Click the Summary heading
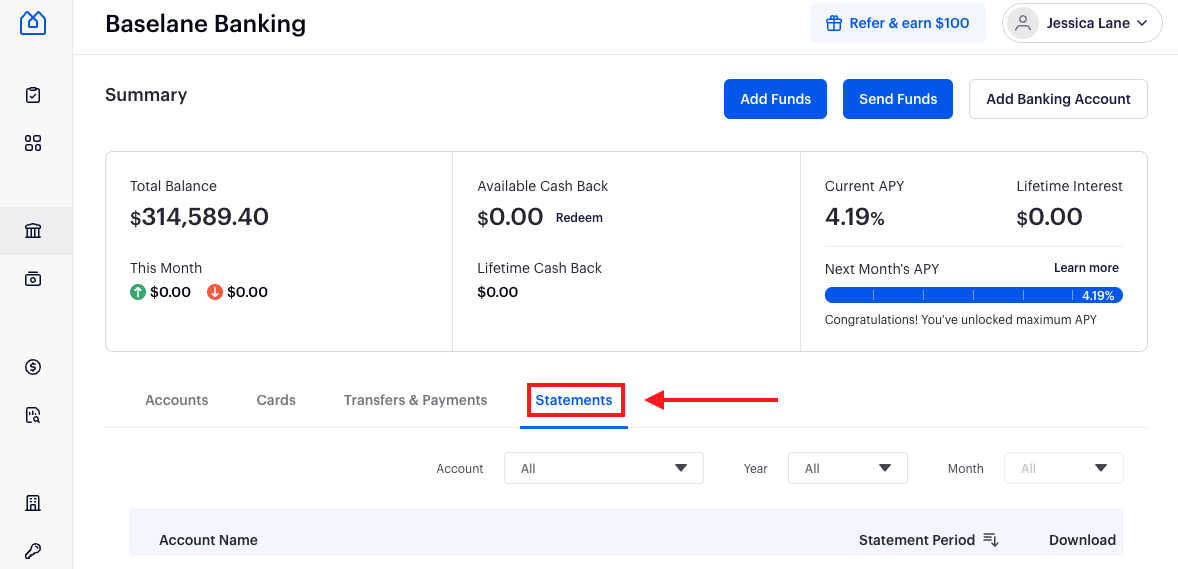This screenshot has width=1178, height=569. pyautogui.click(x=146, y=95)
